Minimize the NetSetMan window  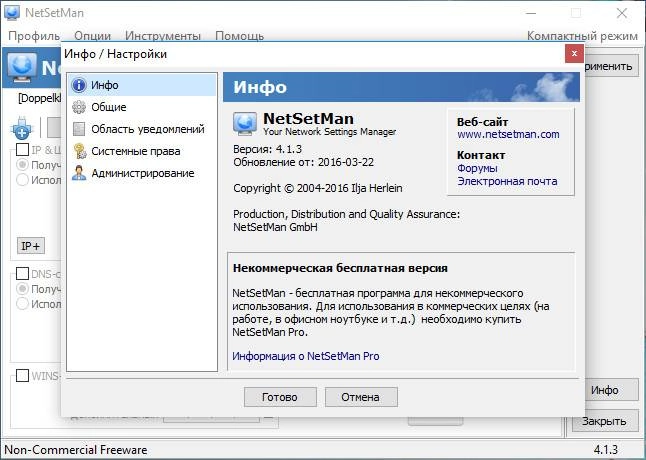(x=531, y=13)
